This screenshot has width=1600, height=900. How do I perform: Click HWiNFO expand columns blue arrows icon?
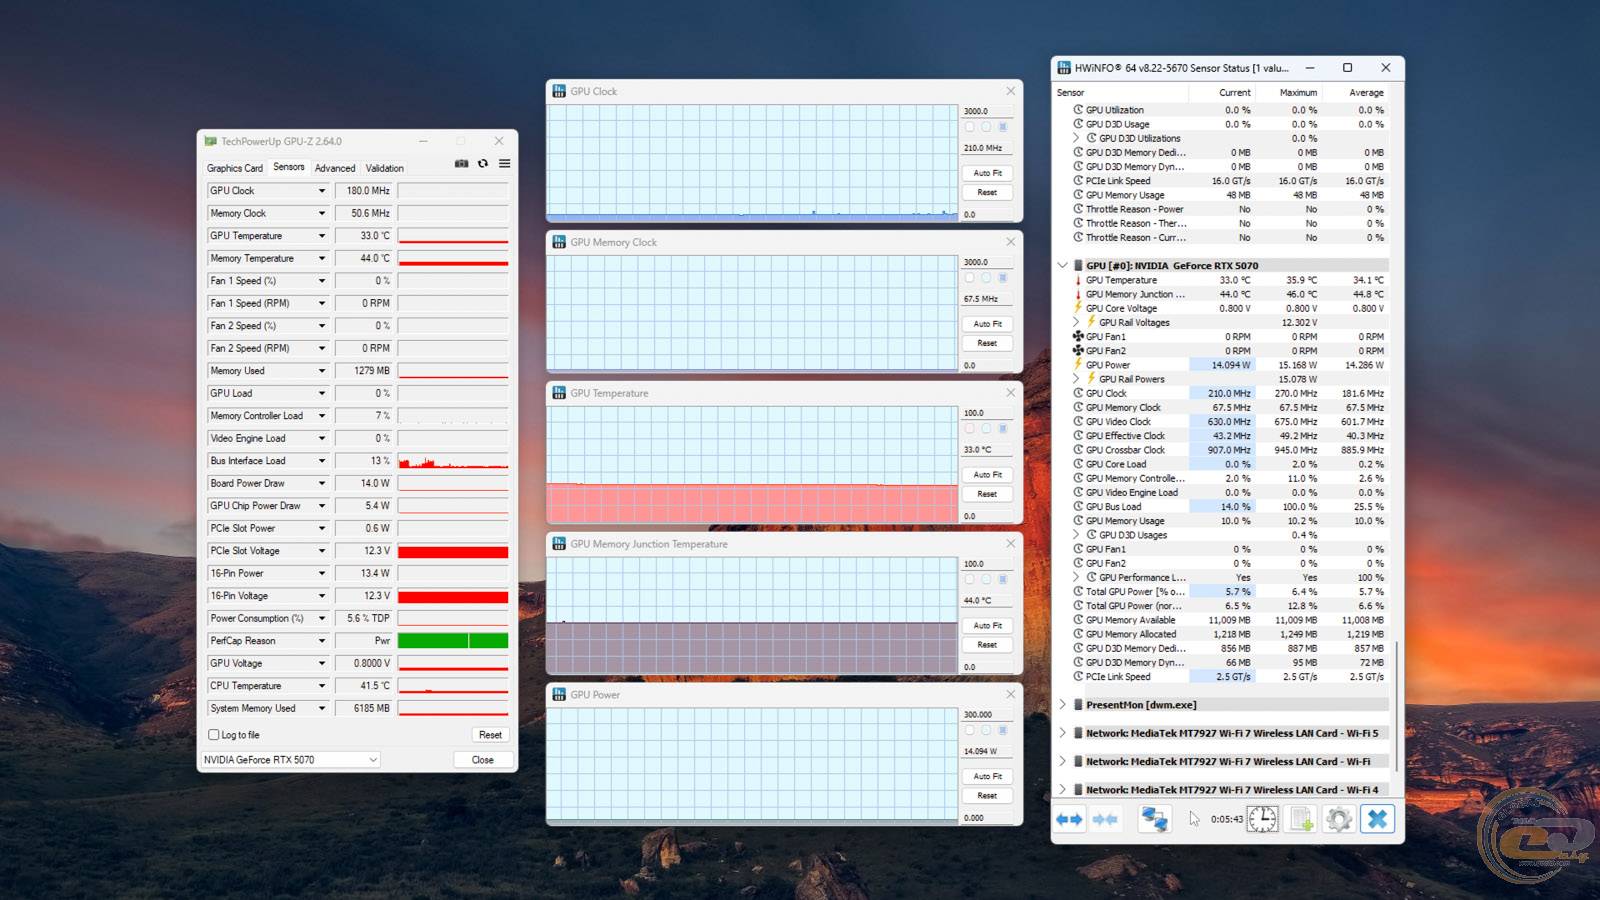(1069, 820)
